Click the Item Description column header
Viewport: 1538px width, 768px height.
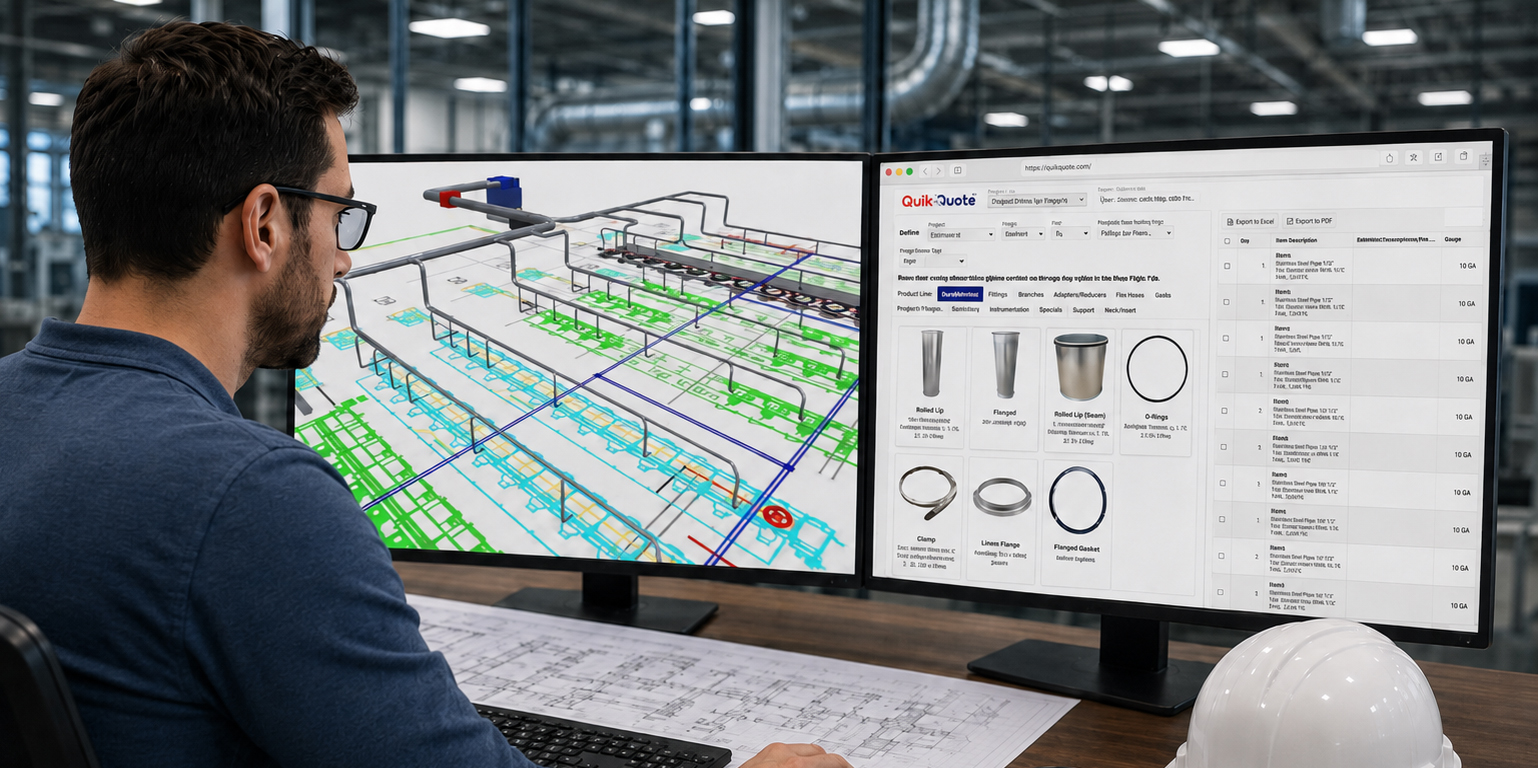click(x=1296, y=240)
